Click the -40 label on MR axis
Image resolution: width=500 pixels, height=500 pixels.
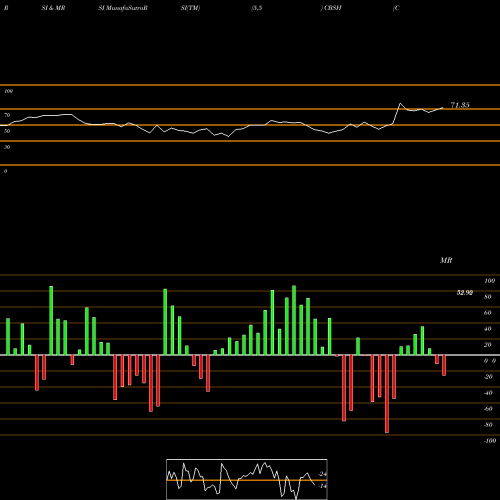click(488, 393)
